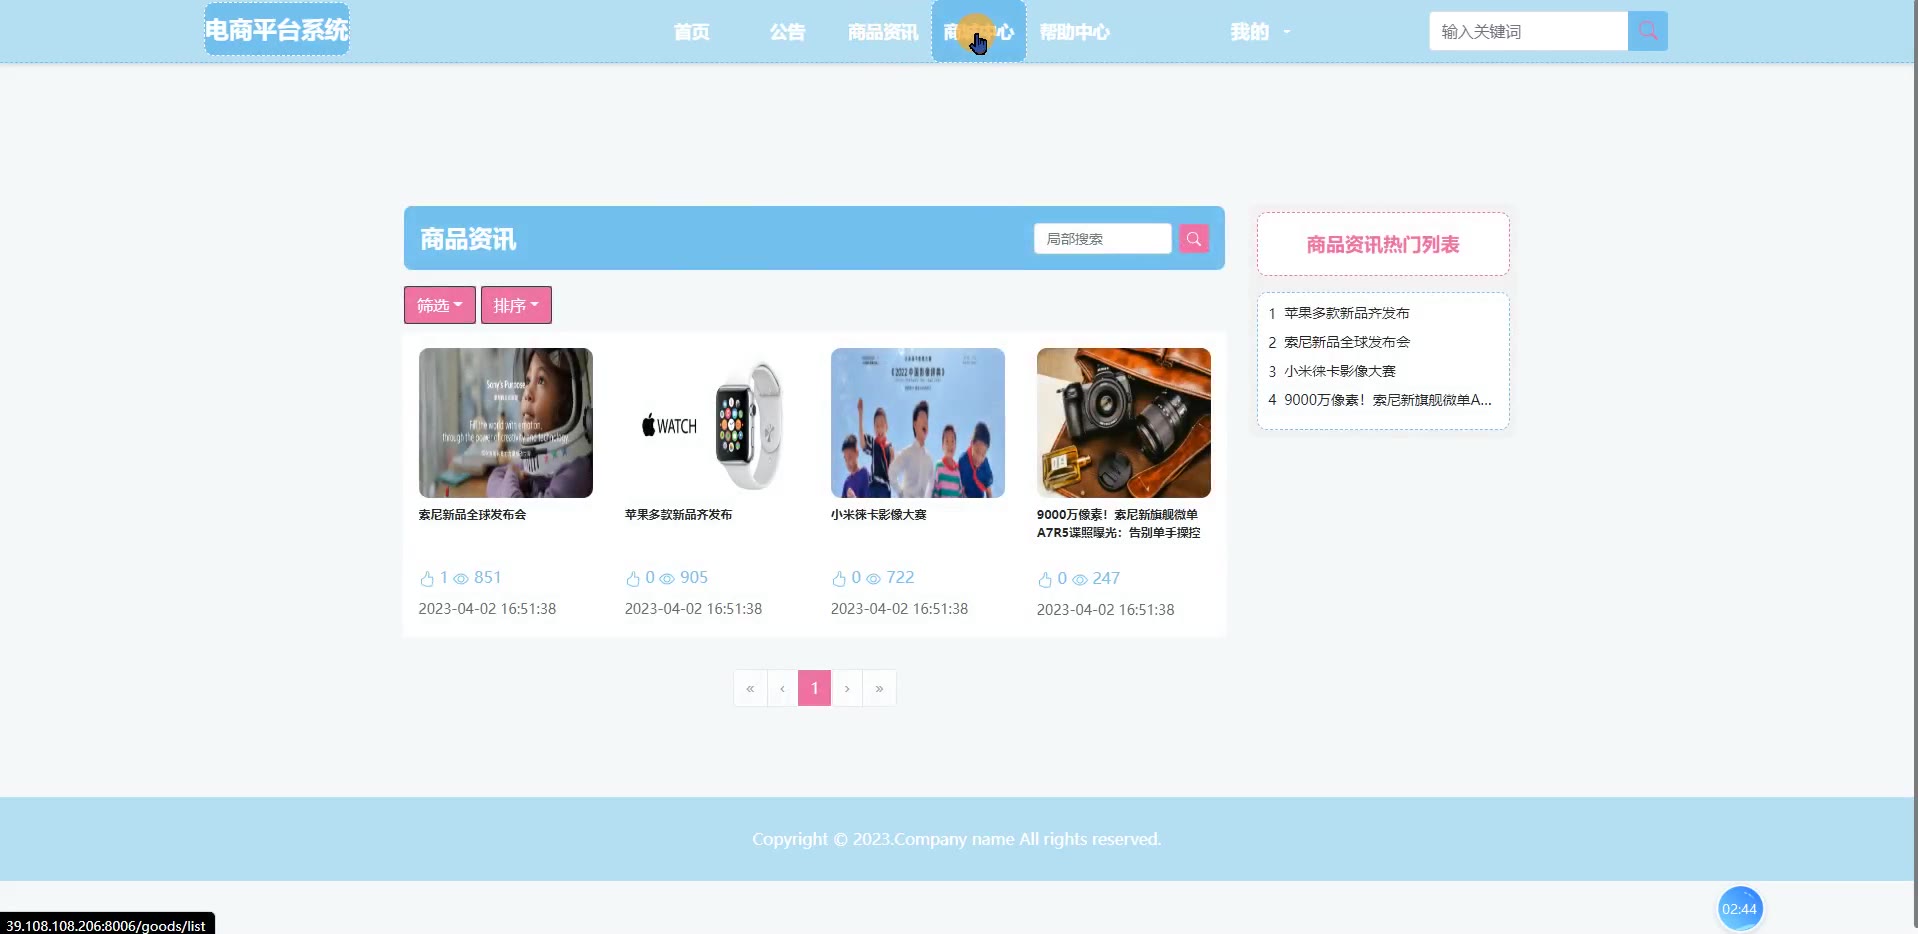Image resolution: width=1918 pixels, height=934 pixels.
Task: Click the pink local search magnifier button
Action: [x=1193, y=239]
